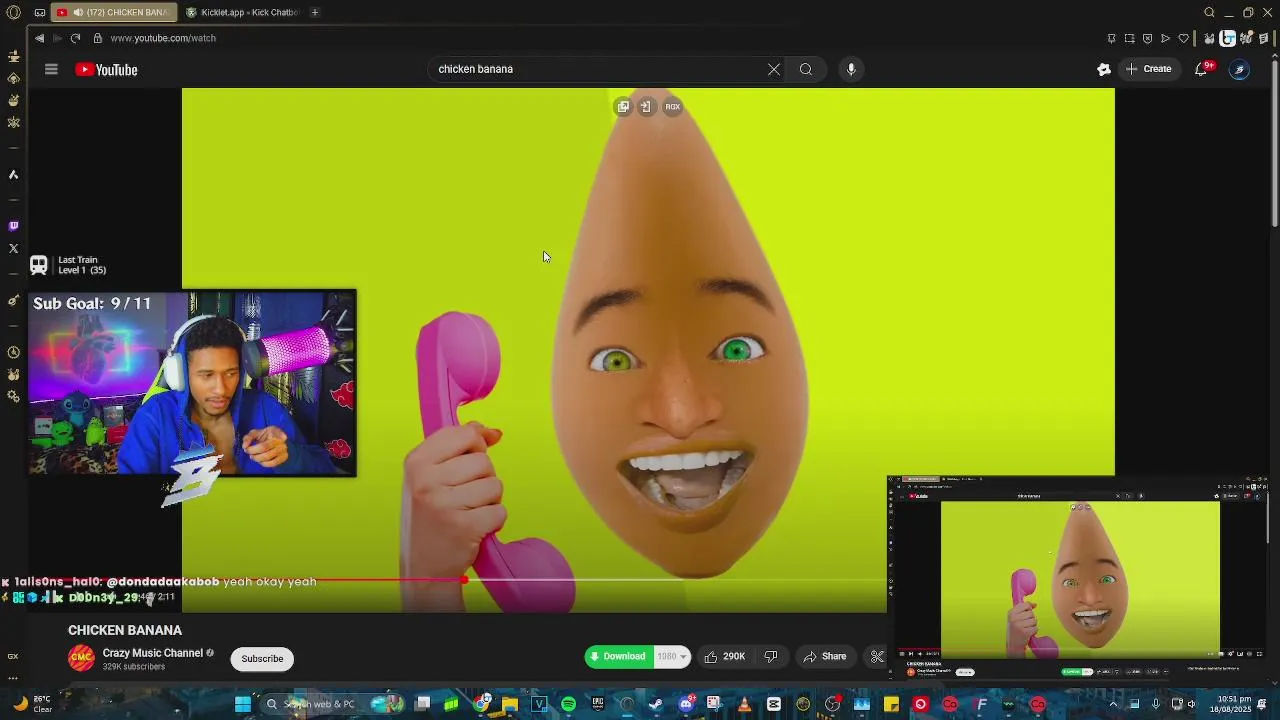Open the tab islands workspace icon
Viewport: 1280px width, 720px height.
click(x=39, y=12)
